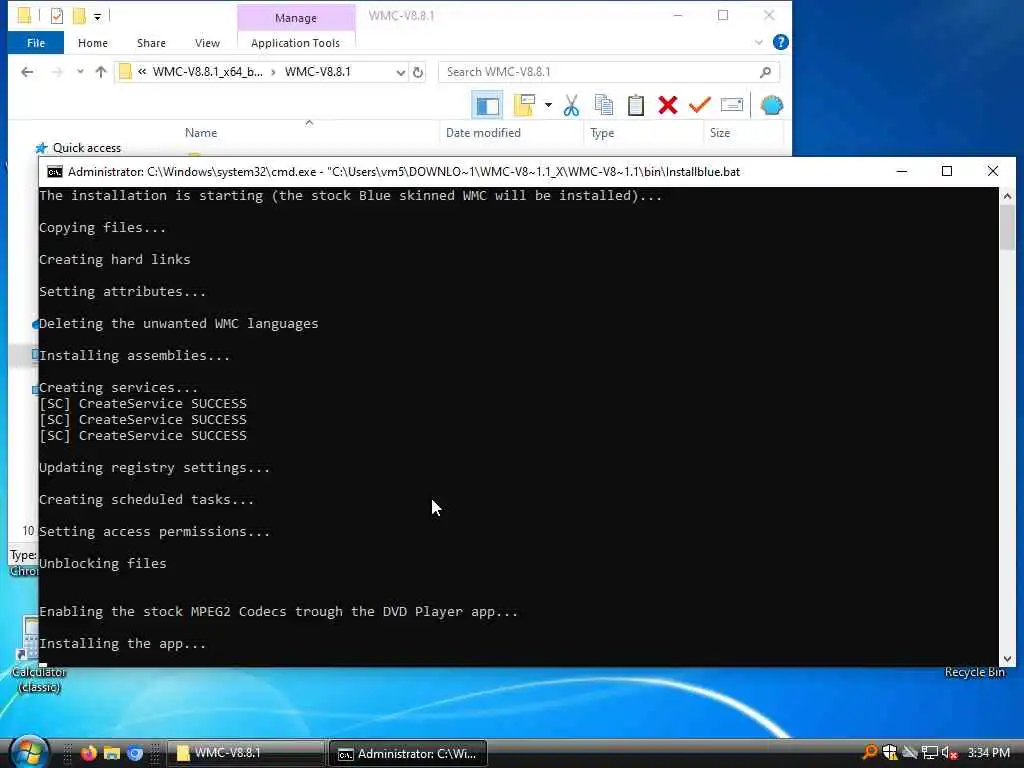Expand the ribbon using the chevron
The image size is (1024, 768).
click(x=758, y=42)
